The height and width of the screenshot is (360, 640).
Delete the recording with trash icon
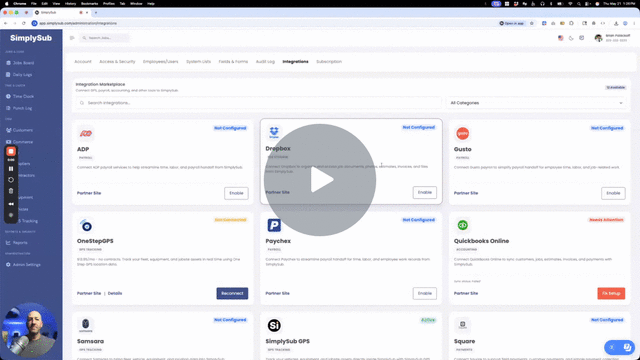11,191
